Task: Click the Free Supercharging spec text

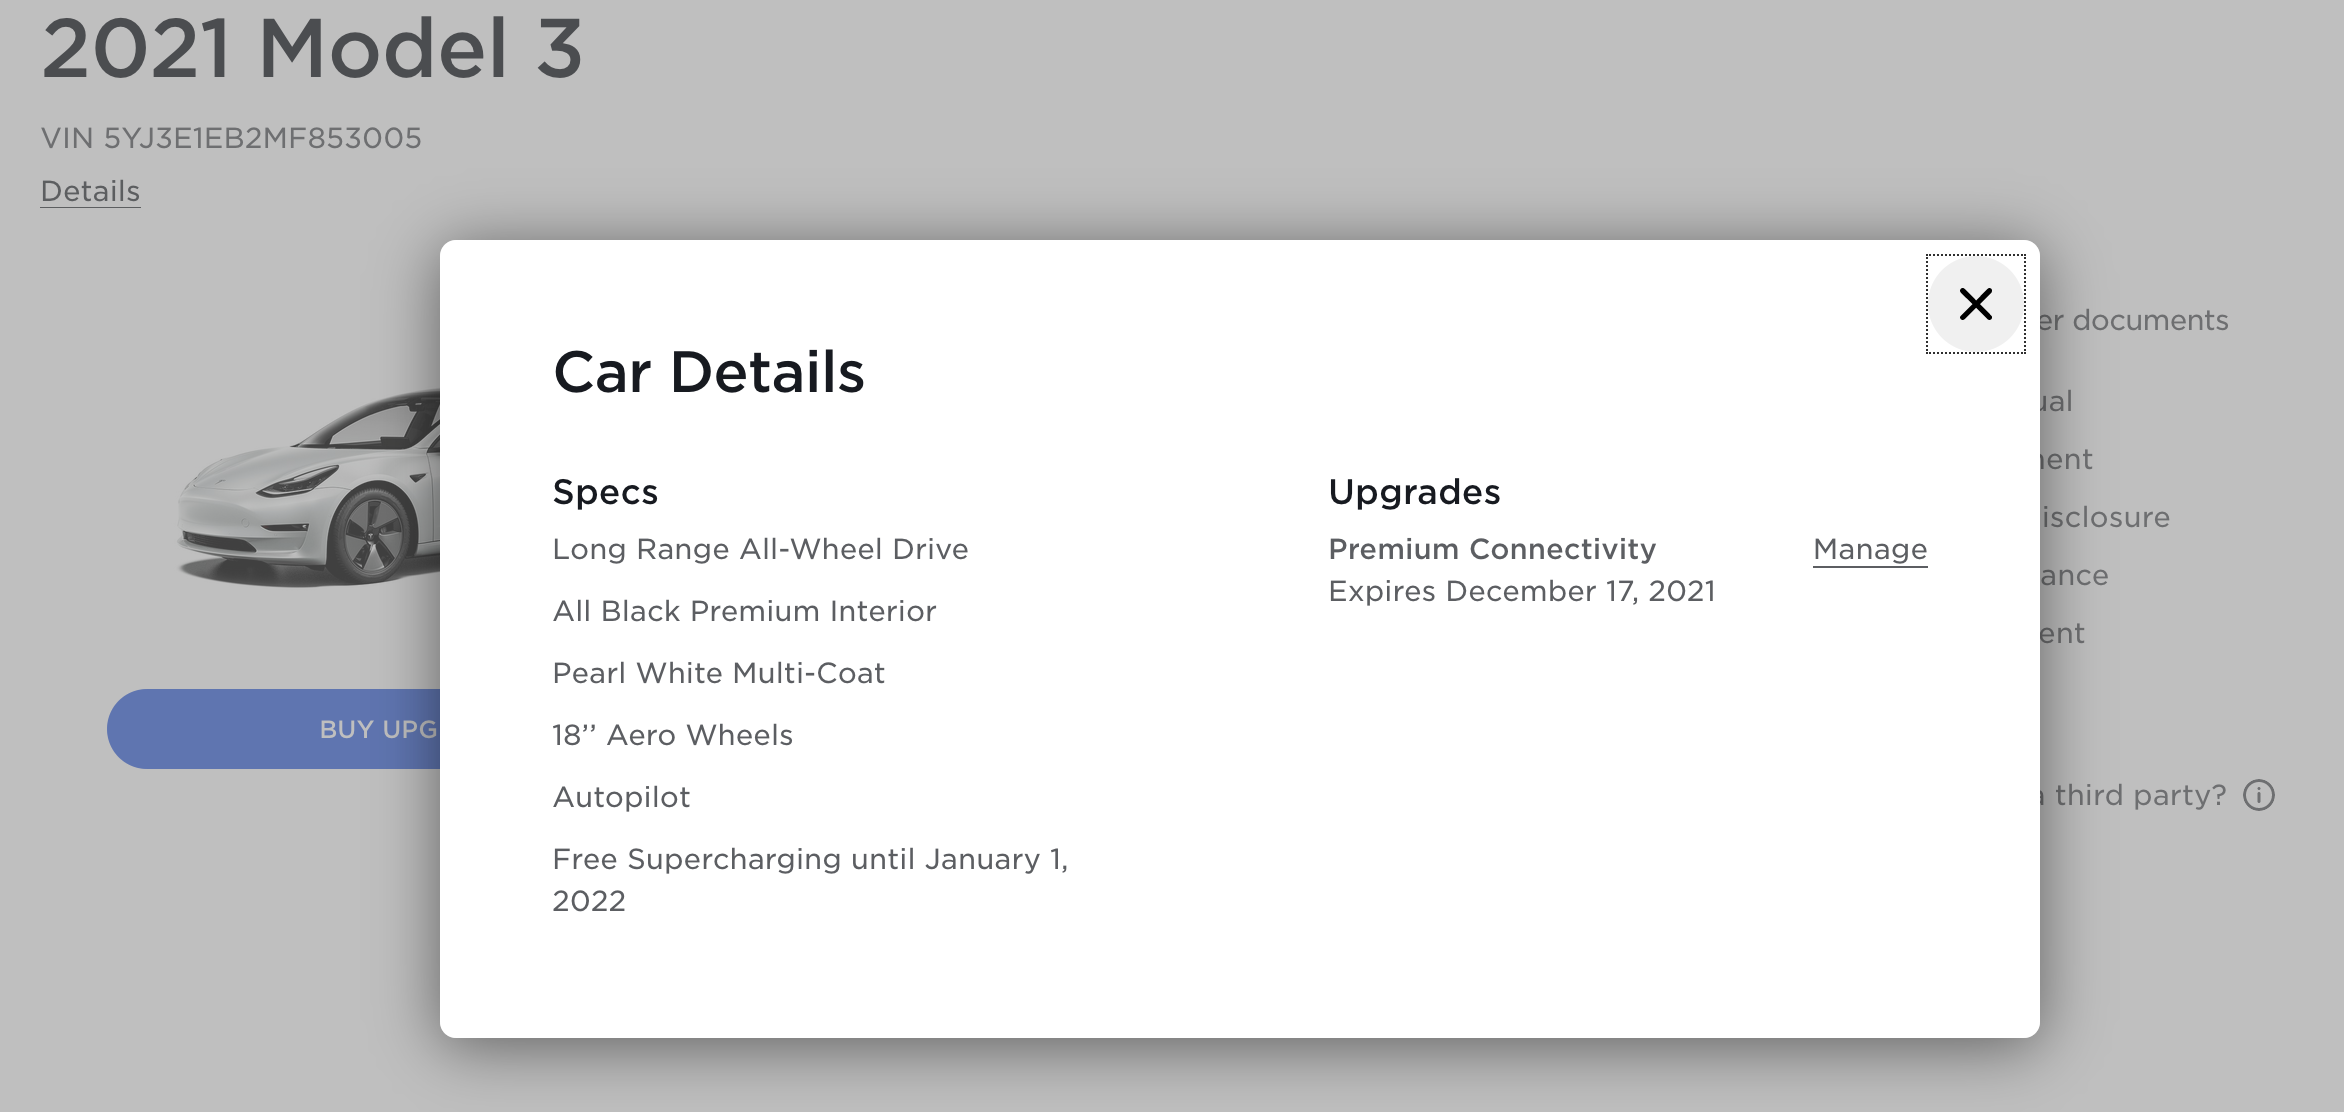Action: (x=810, y=860)
